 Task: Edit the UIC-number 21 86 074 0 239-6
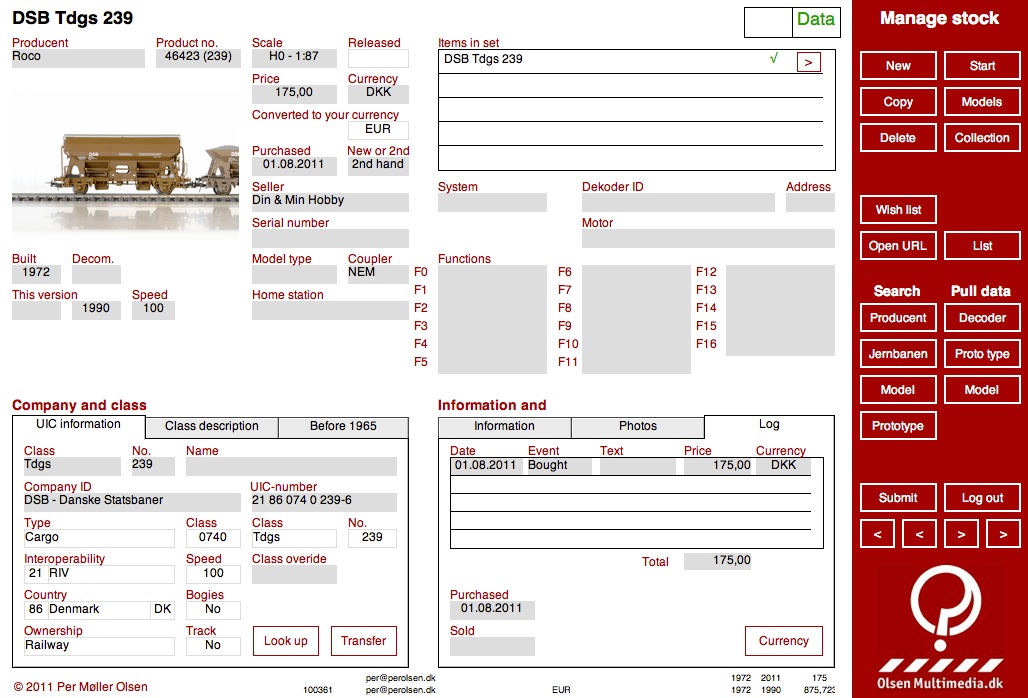(x=323, y=502)
